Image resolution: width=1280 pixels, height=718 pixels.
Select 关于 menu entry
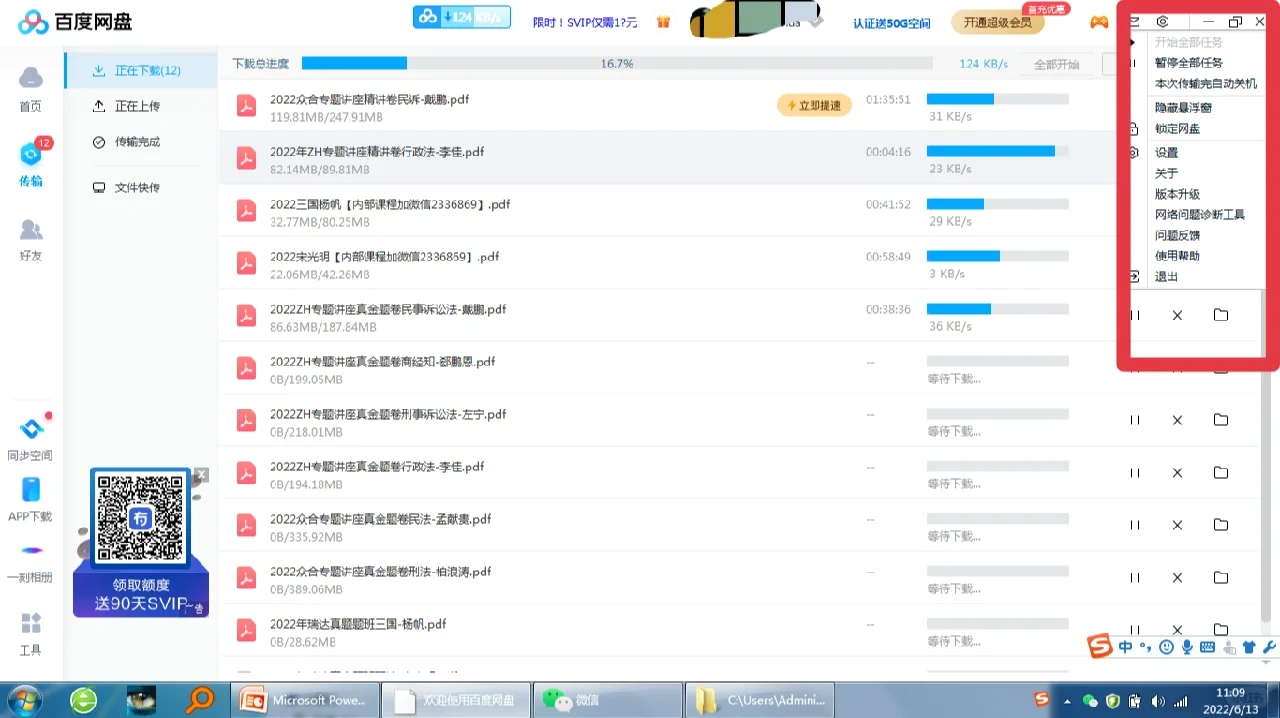point(1166,174)
